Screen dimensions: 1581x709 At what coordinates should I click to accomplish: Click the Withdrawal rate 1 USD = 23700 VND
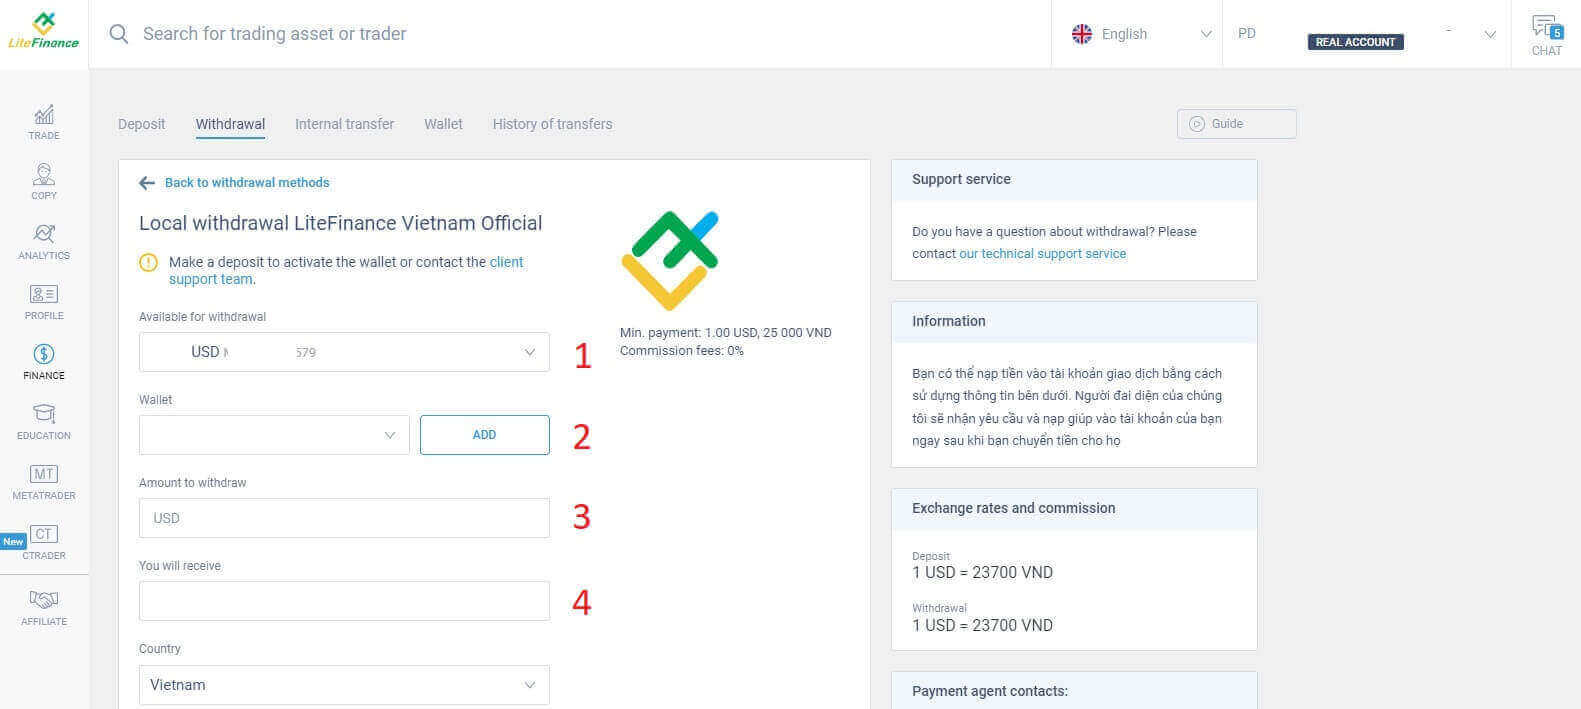coord(982,626)
